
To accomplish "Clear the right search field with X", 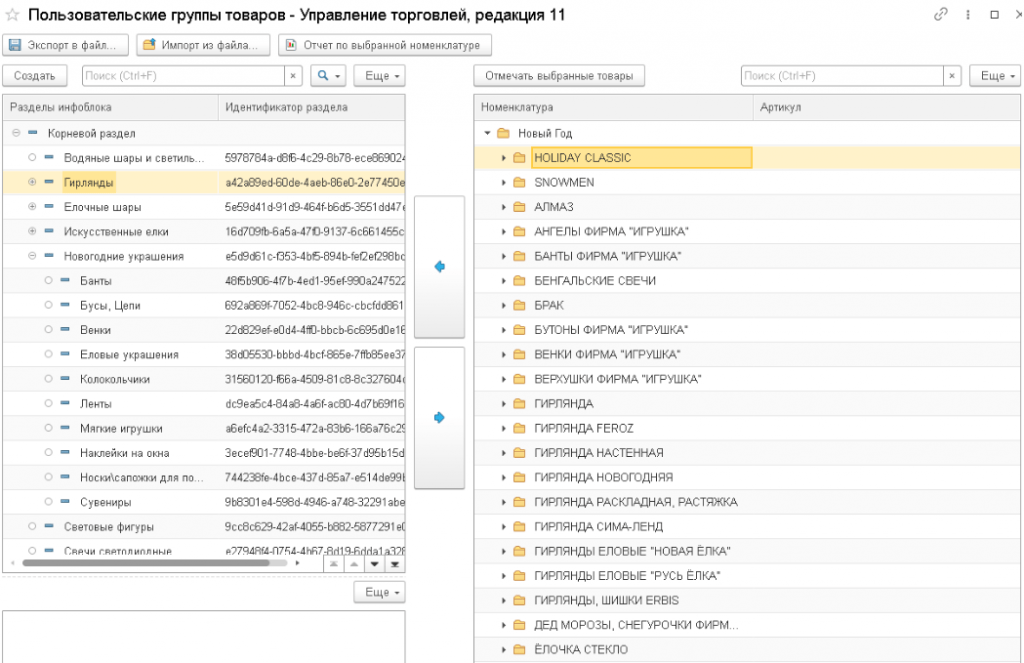I will [952, 76].
